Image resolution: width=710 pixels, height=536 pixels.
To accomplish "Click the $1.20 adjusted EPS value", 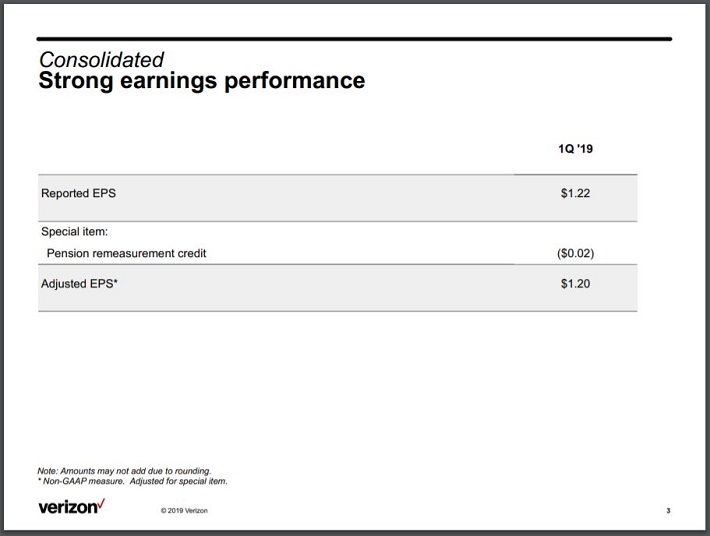I will coord(575,284).
